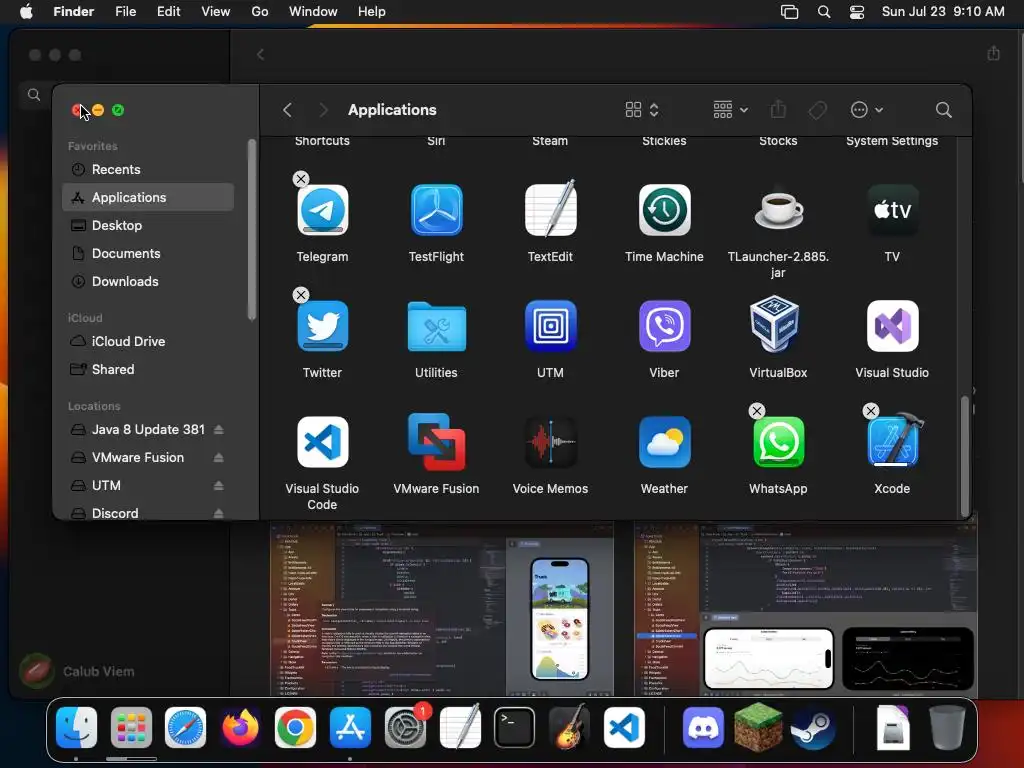Viewport: 1024px width, 768px height.
Task: Open the Window menu
Action: click(313, 12)
